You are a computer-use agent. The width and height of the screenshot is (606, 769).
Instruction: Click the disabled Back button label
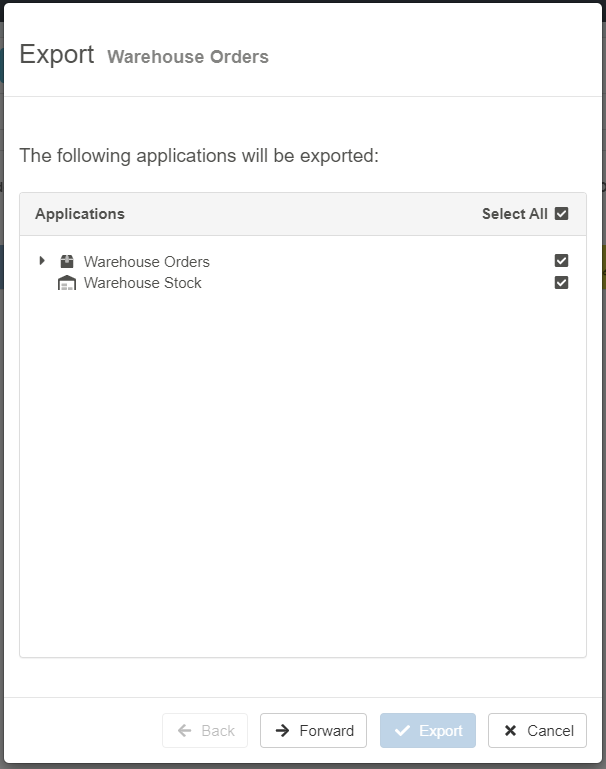coord(218,731)
